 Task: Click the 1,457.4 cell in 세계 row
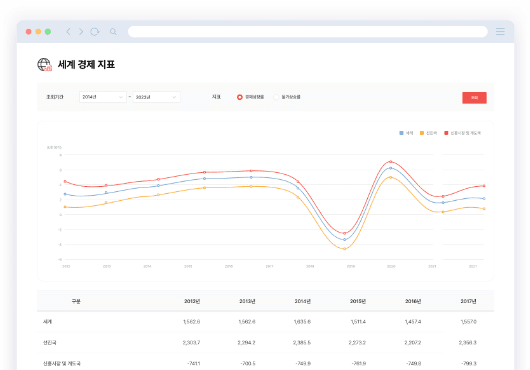click(413, 322)
